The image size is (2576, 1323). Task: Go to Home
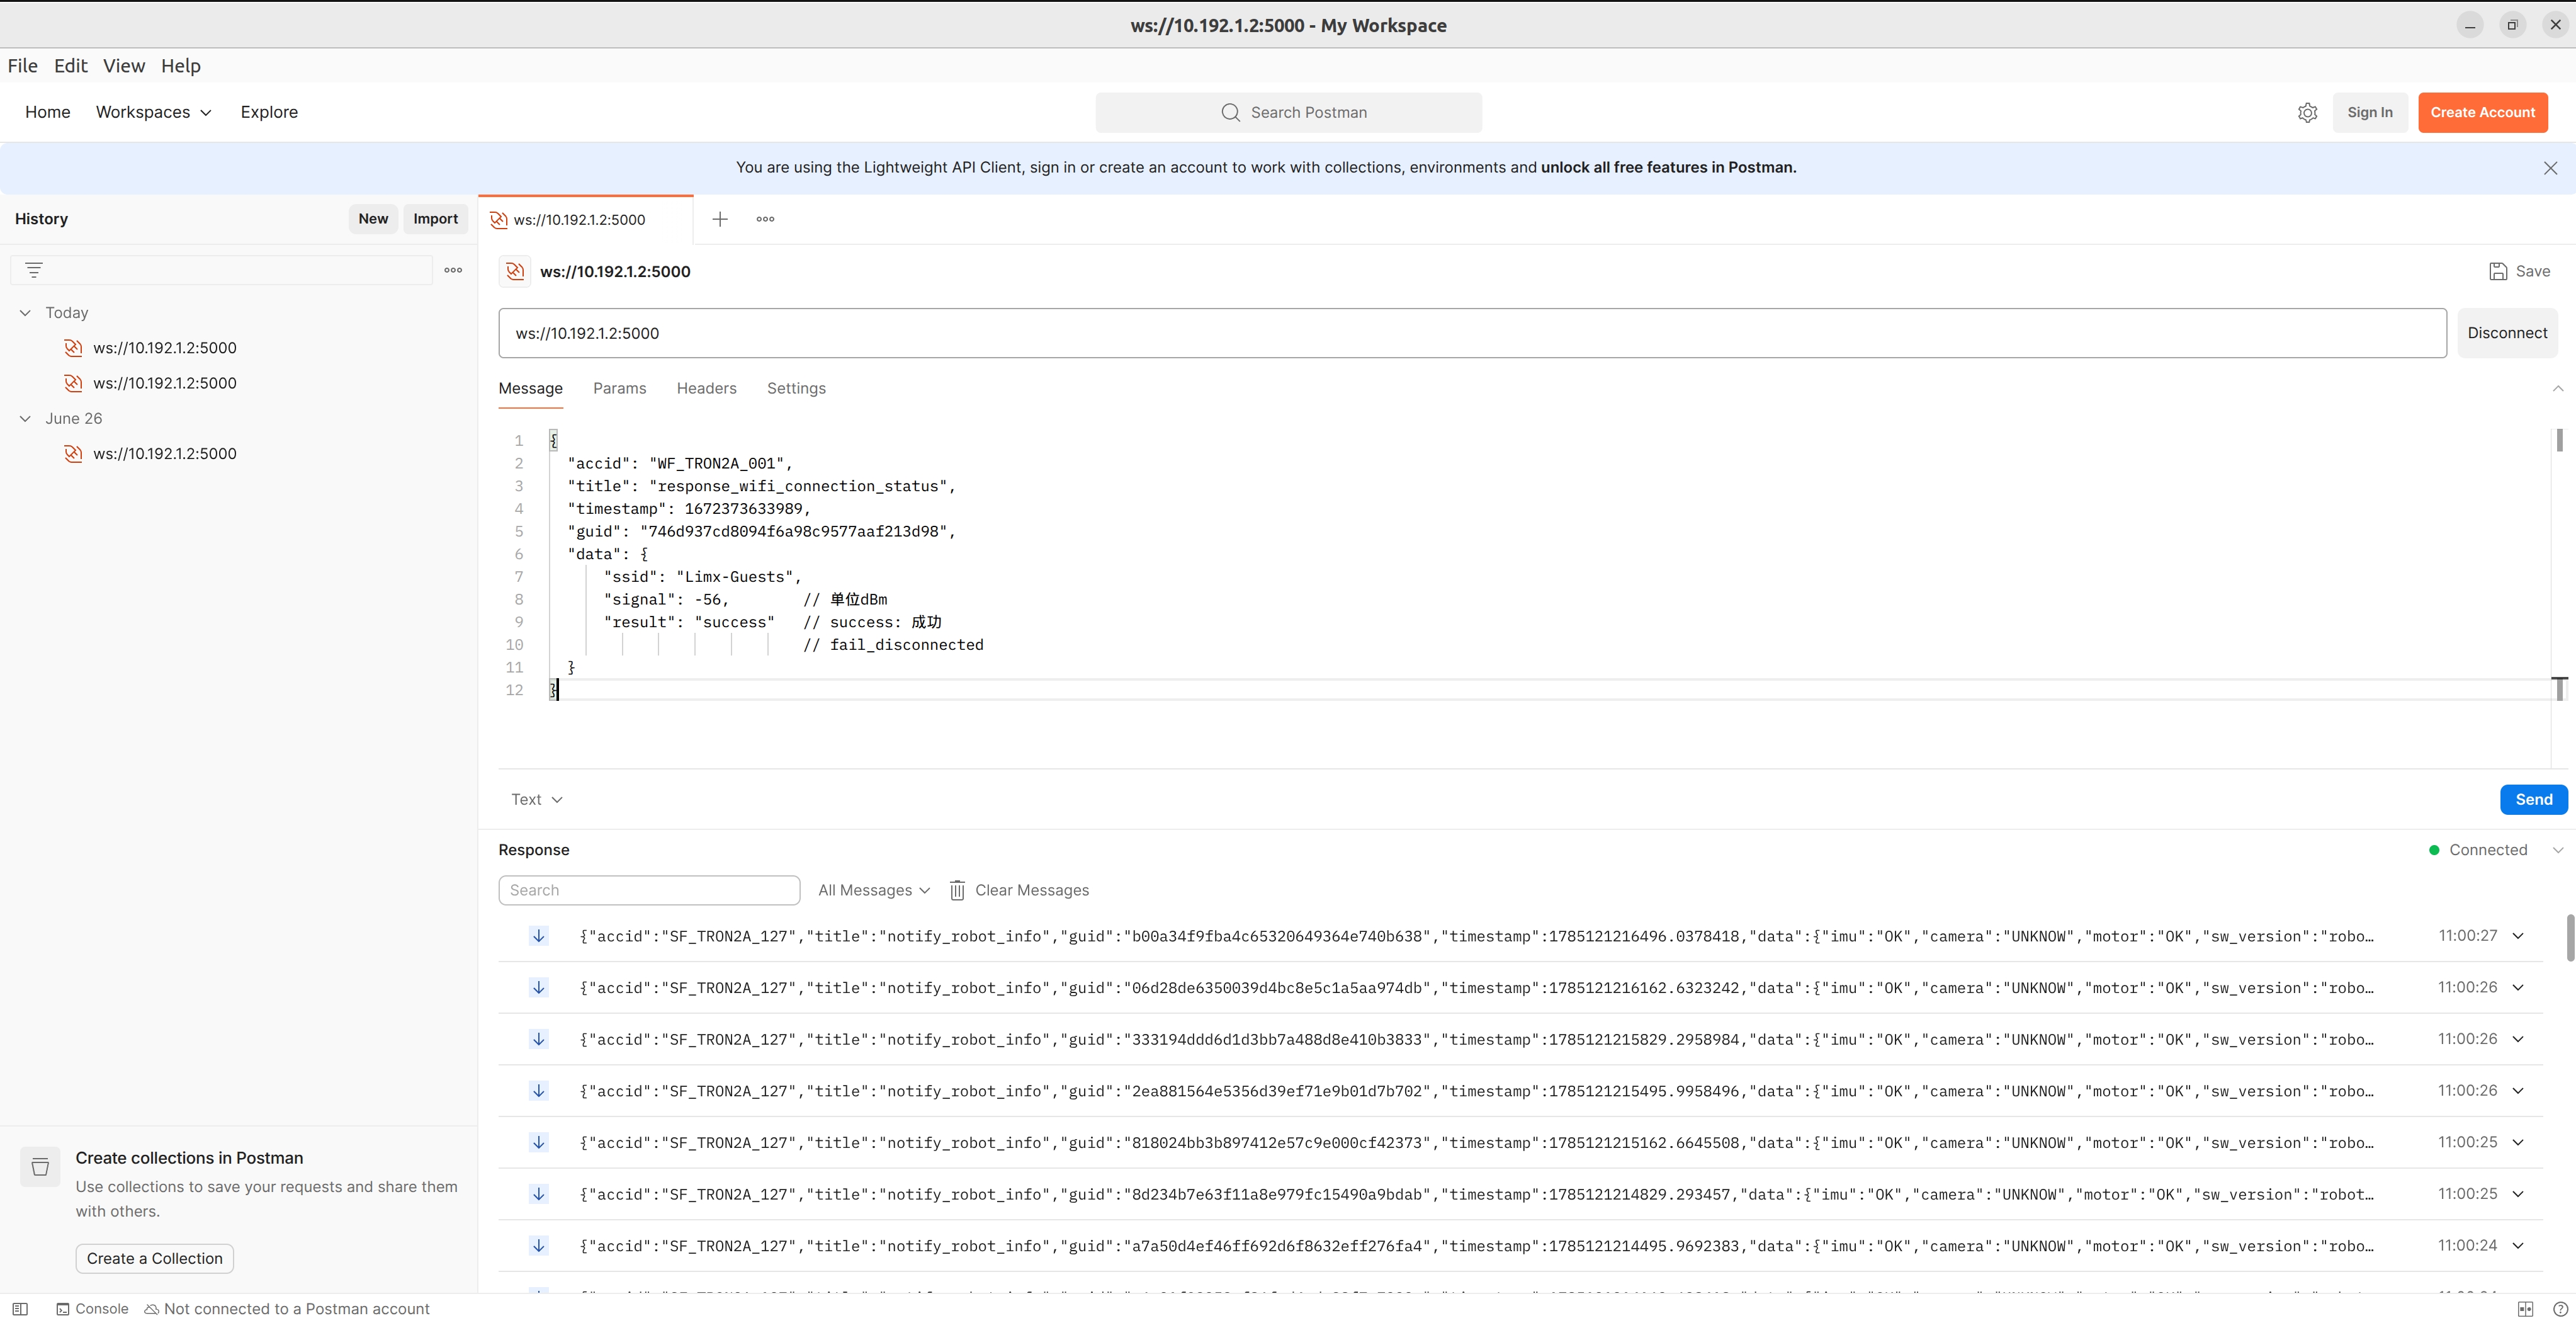pos(48,112)
